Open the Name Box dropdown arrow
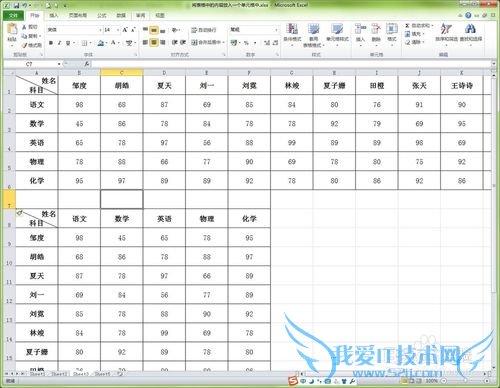This screenshot has height=388, width=500. [59, 64]
